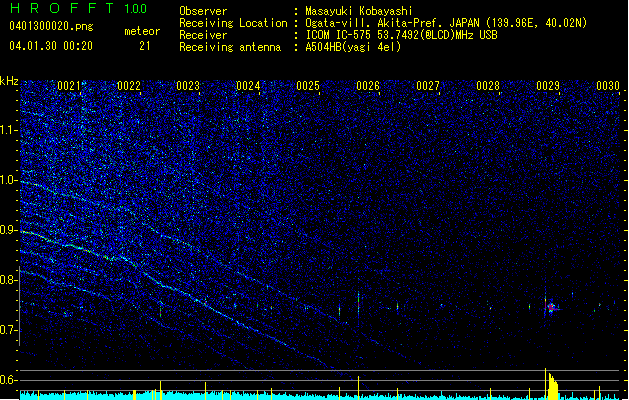
Task: Select the A504HB(yagi 4el) antenna text
Action: (x=353, y=47)
